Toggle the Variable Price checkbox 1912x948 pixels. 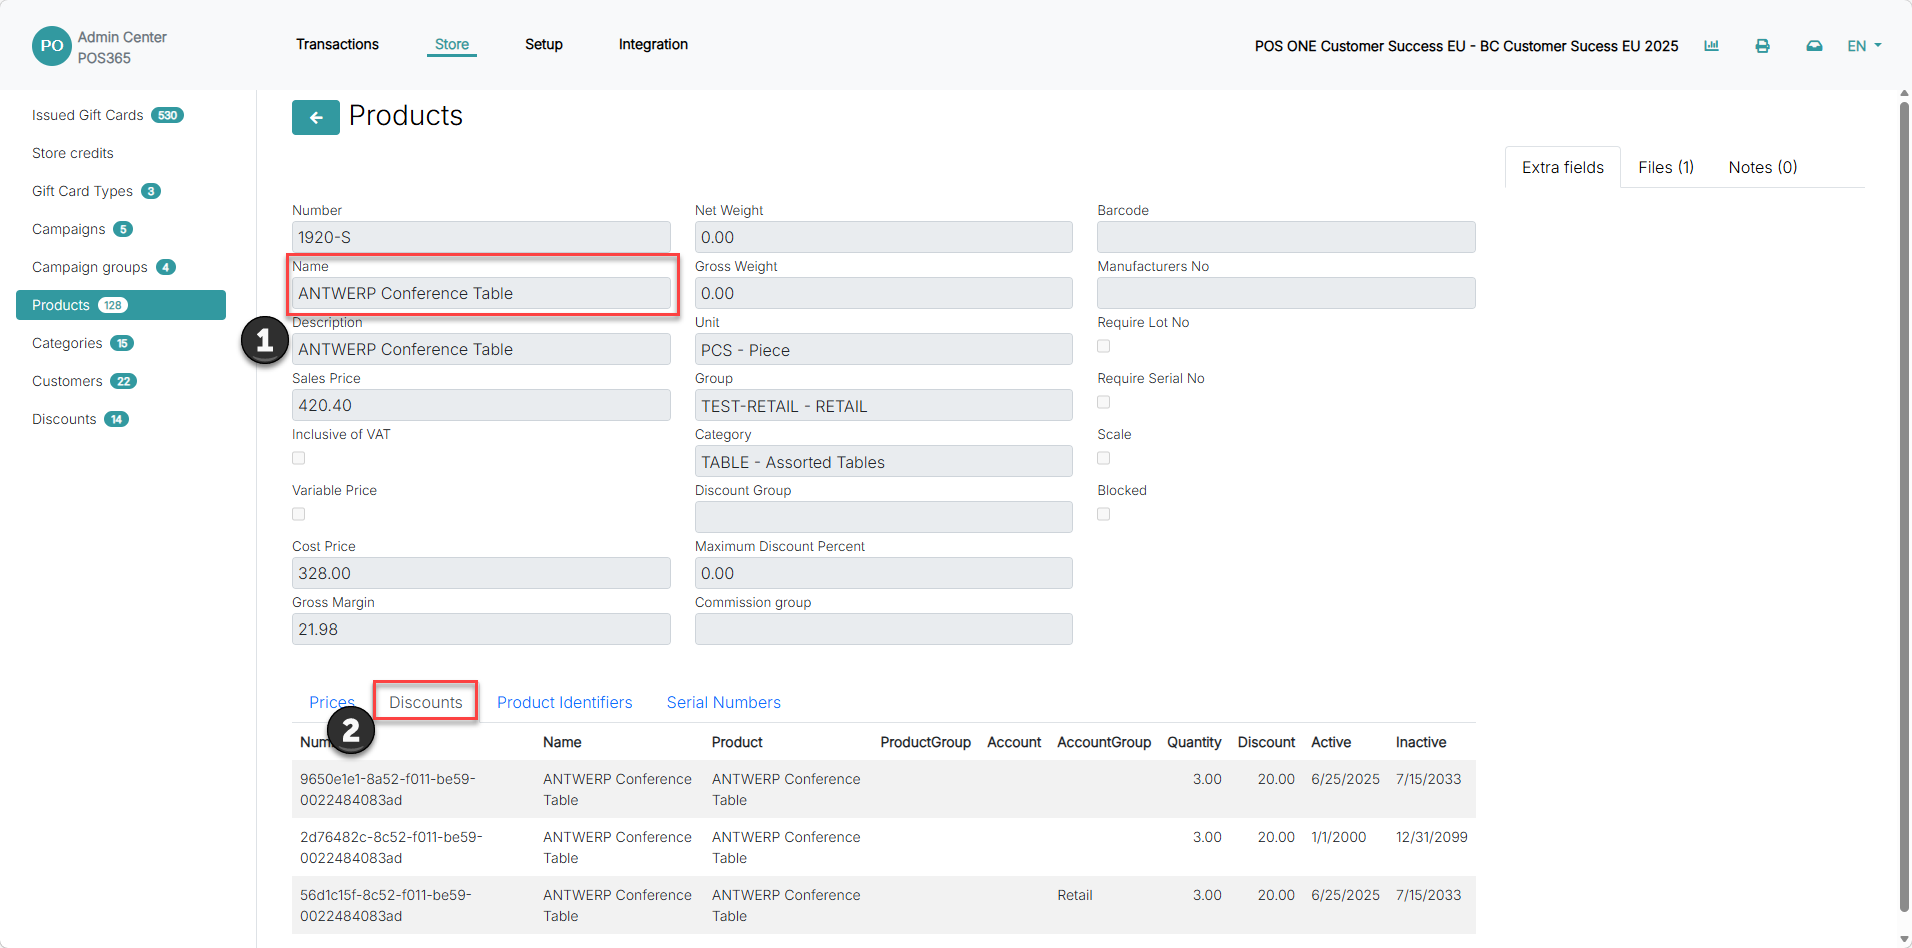click(x=298, y=514)
